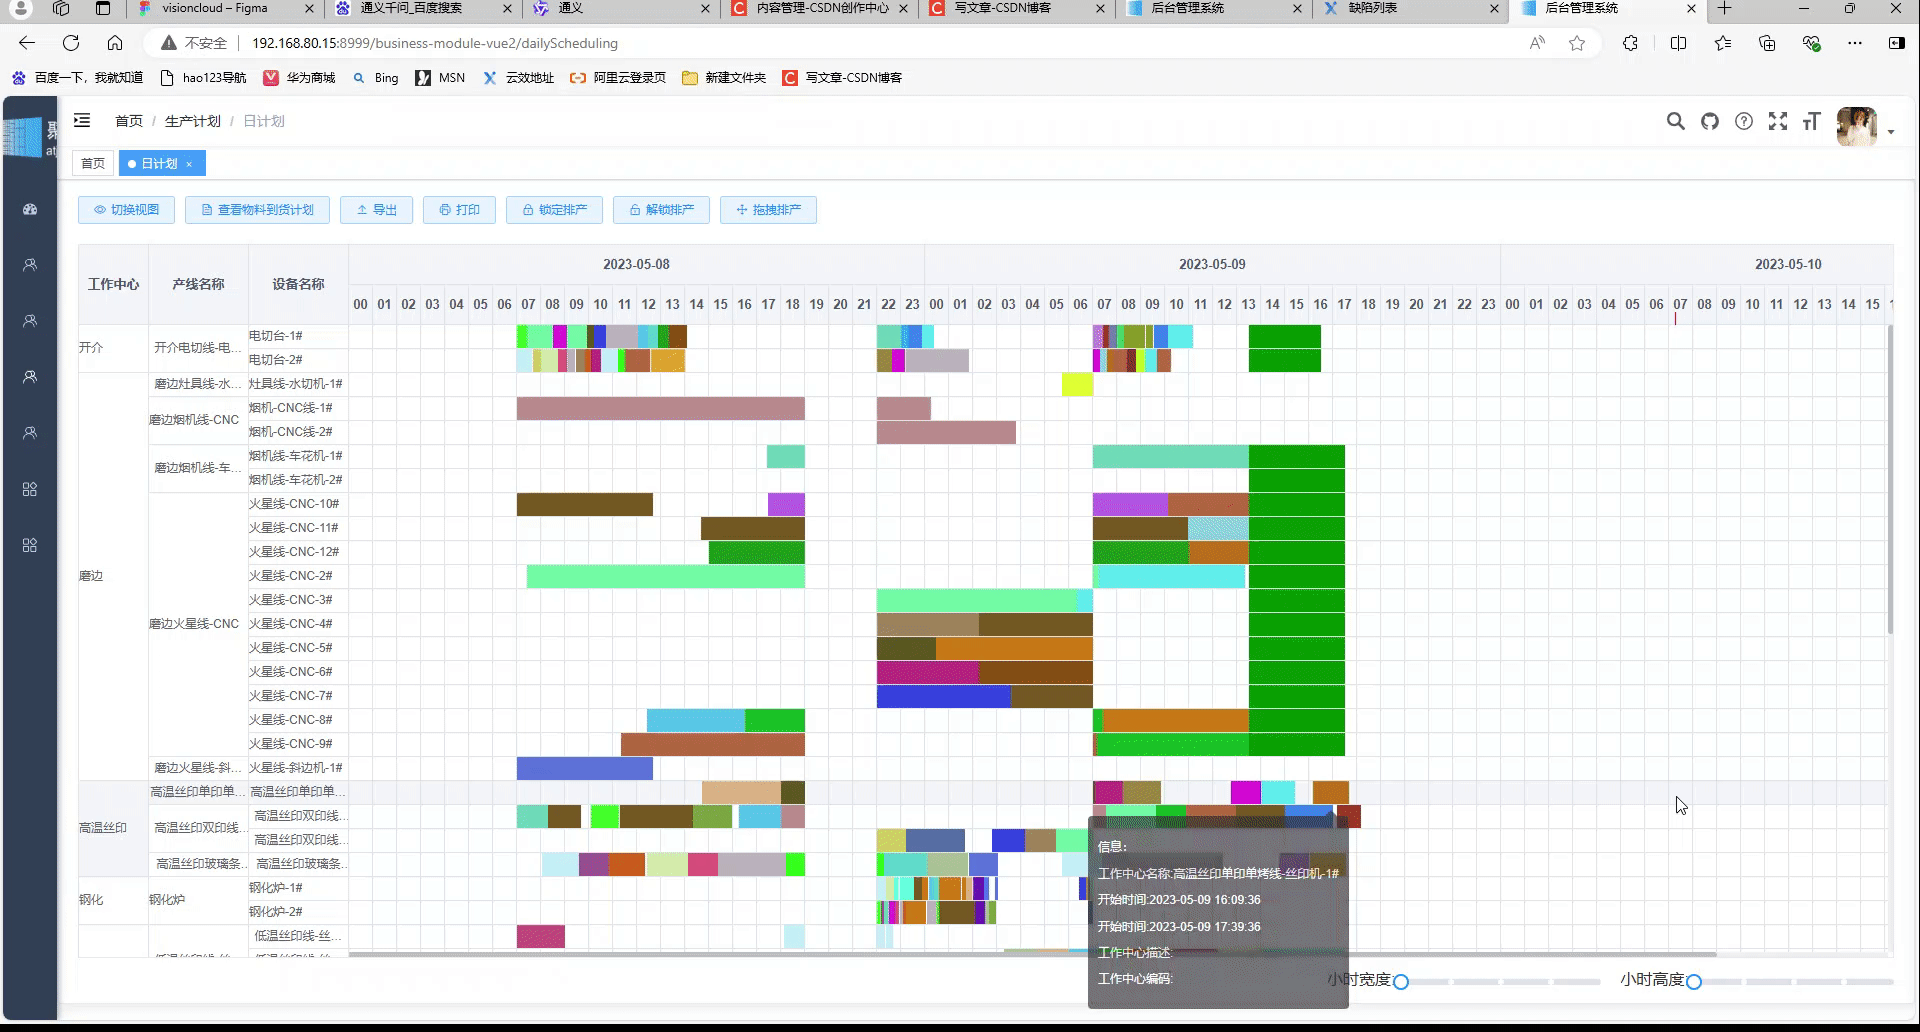Select light green bar on 火星线-CNC-2# row
This screenshot has height=1032, width=1920.
point(666,576)
